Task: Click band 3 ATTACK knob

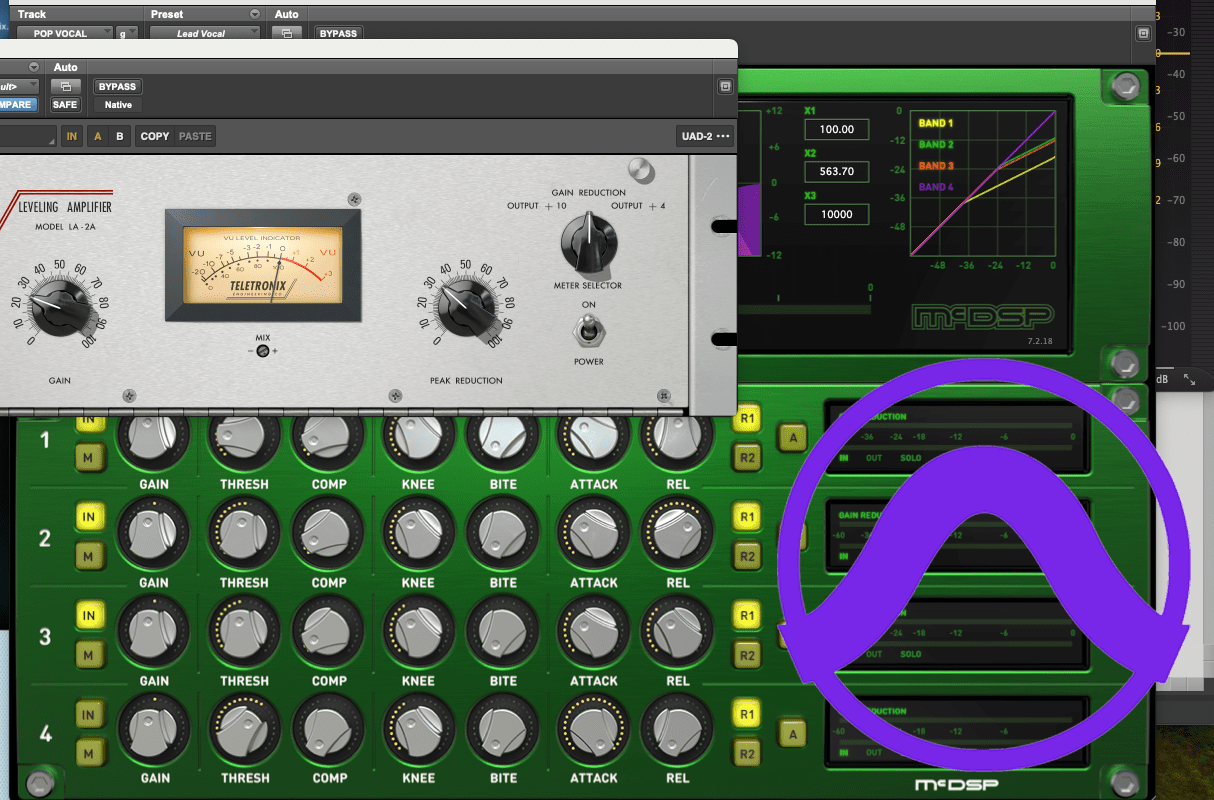Action: coord(594,632)
